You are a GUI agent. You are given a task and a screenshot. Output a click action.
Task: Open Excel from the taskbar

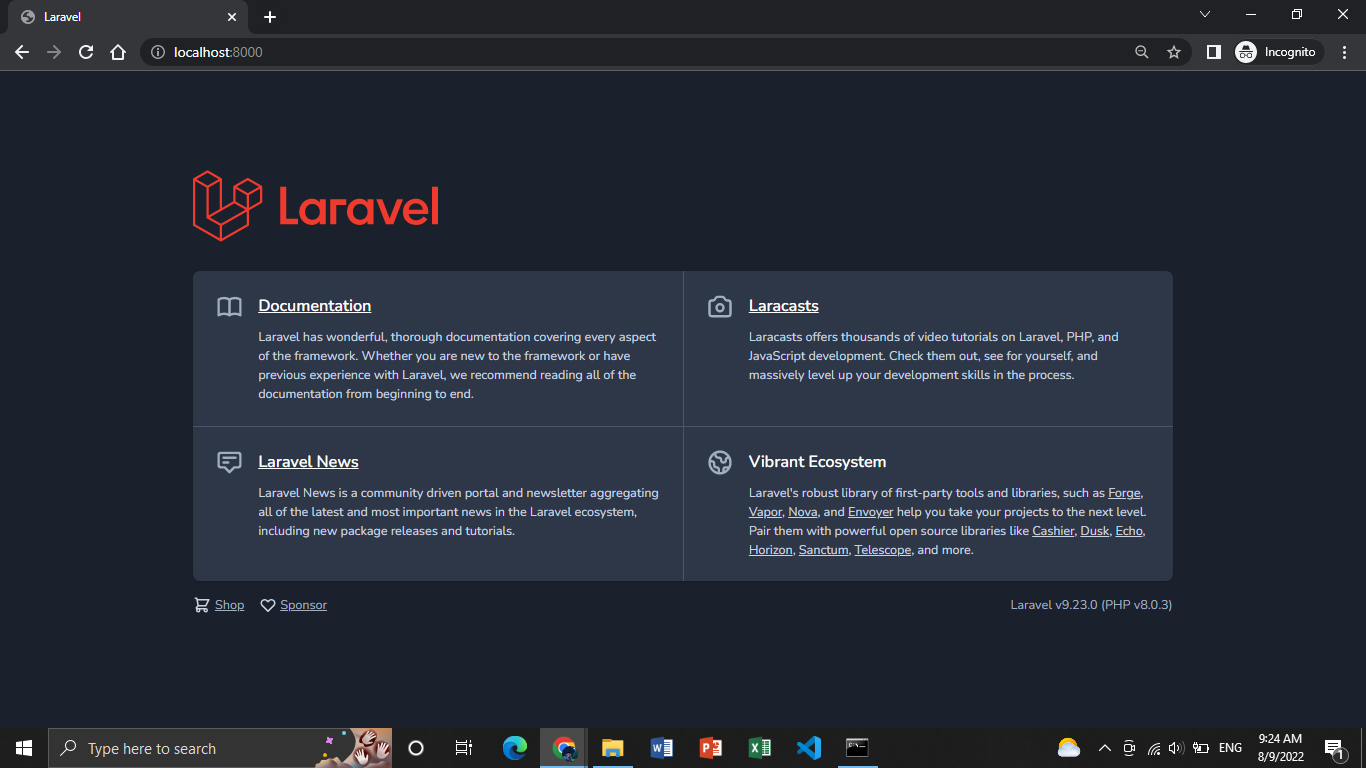point(760,748)
